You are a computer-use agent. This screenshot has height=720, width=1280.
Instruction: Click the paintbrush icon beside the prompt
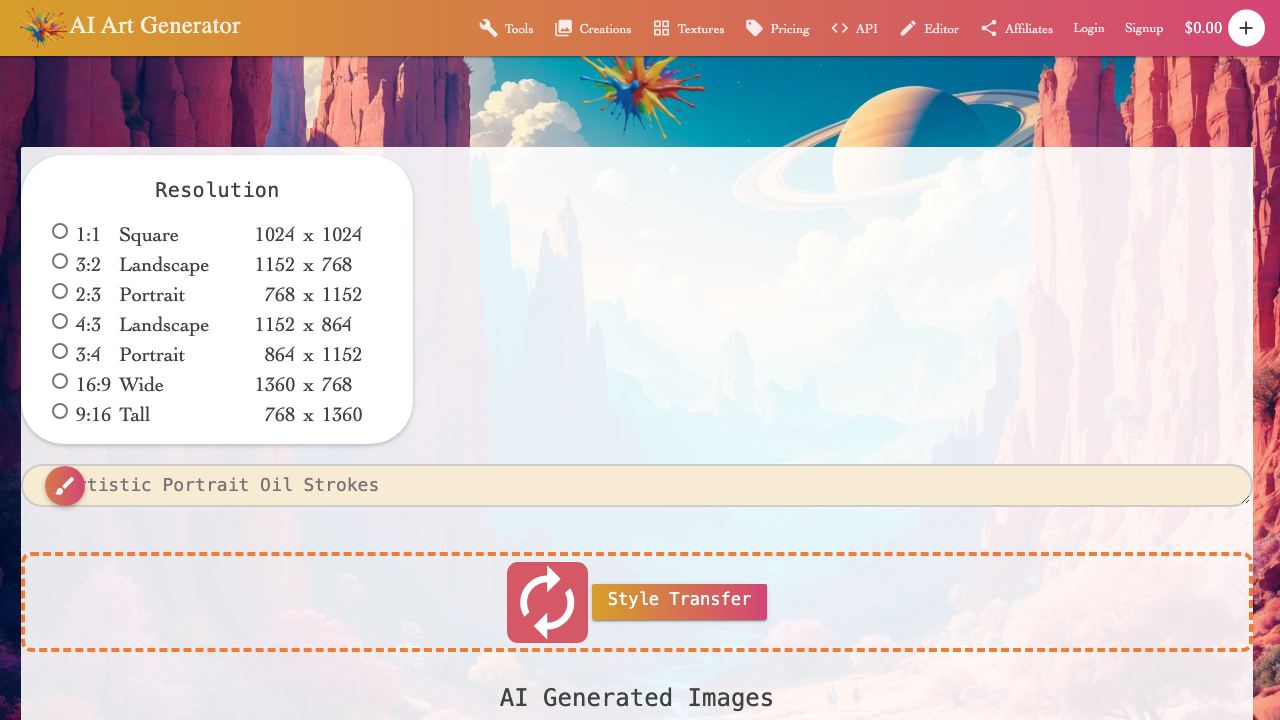point(65,486)
